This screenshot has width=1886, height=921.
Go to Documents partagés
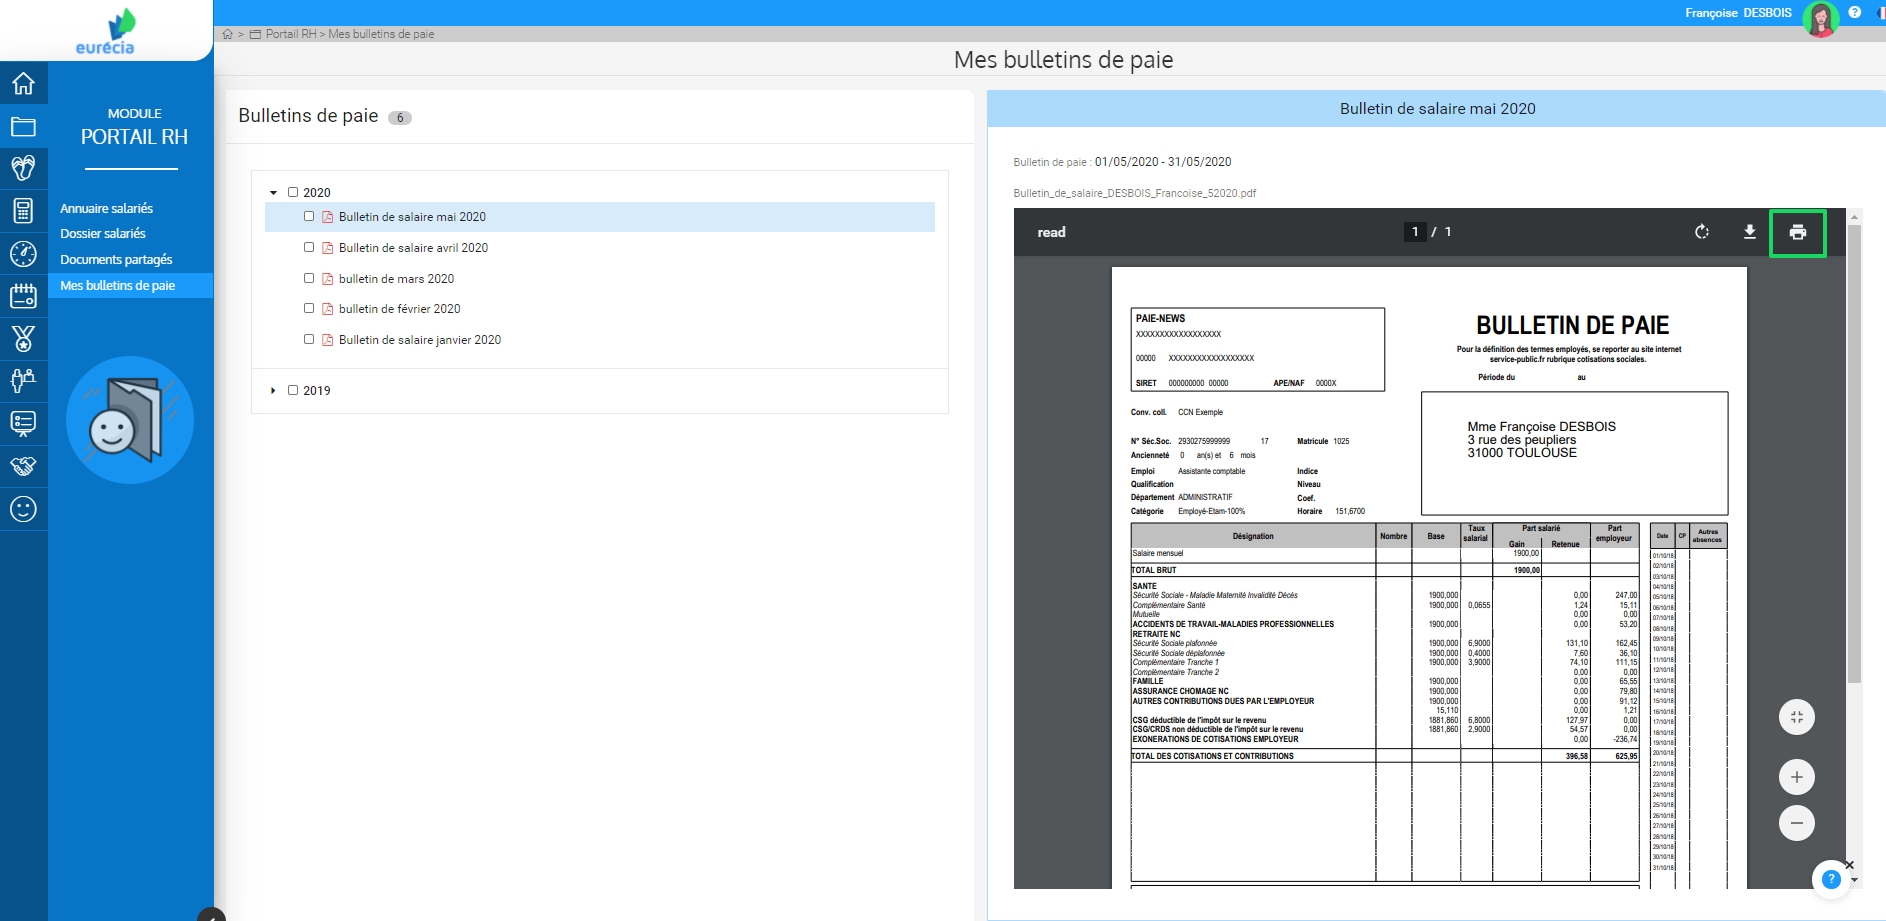pyautogui.click(x=116, y=260)
